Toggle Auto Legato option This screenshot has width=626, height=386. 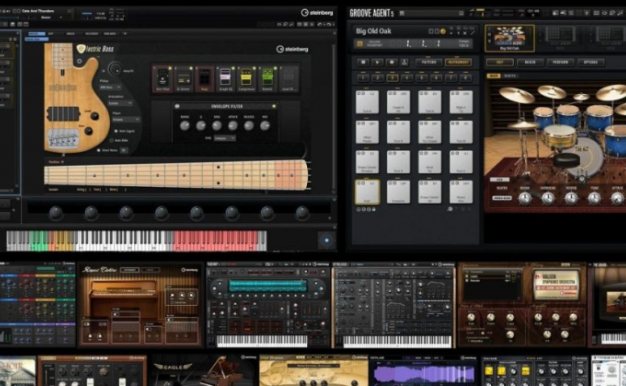click(x=116, y=131)
